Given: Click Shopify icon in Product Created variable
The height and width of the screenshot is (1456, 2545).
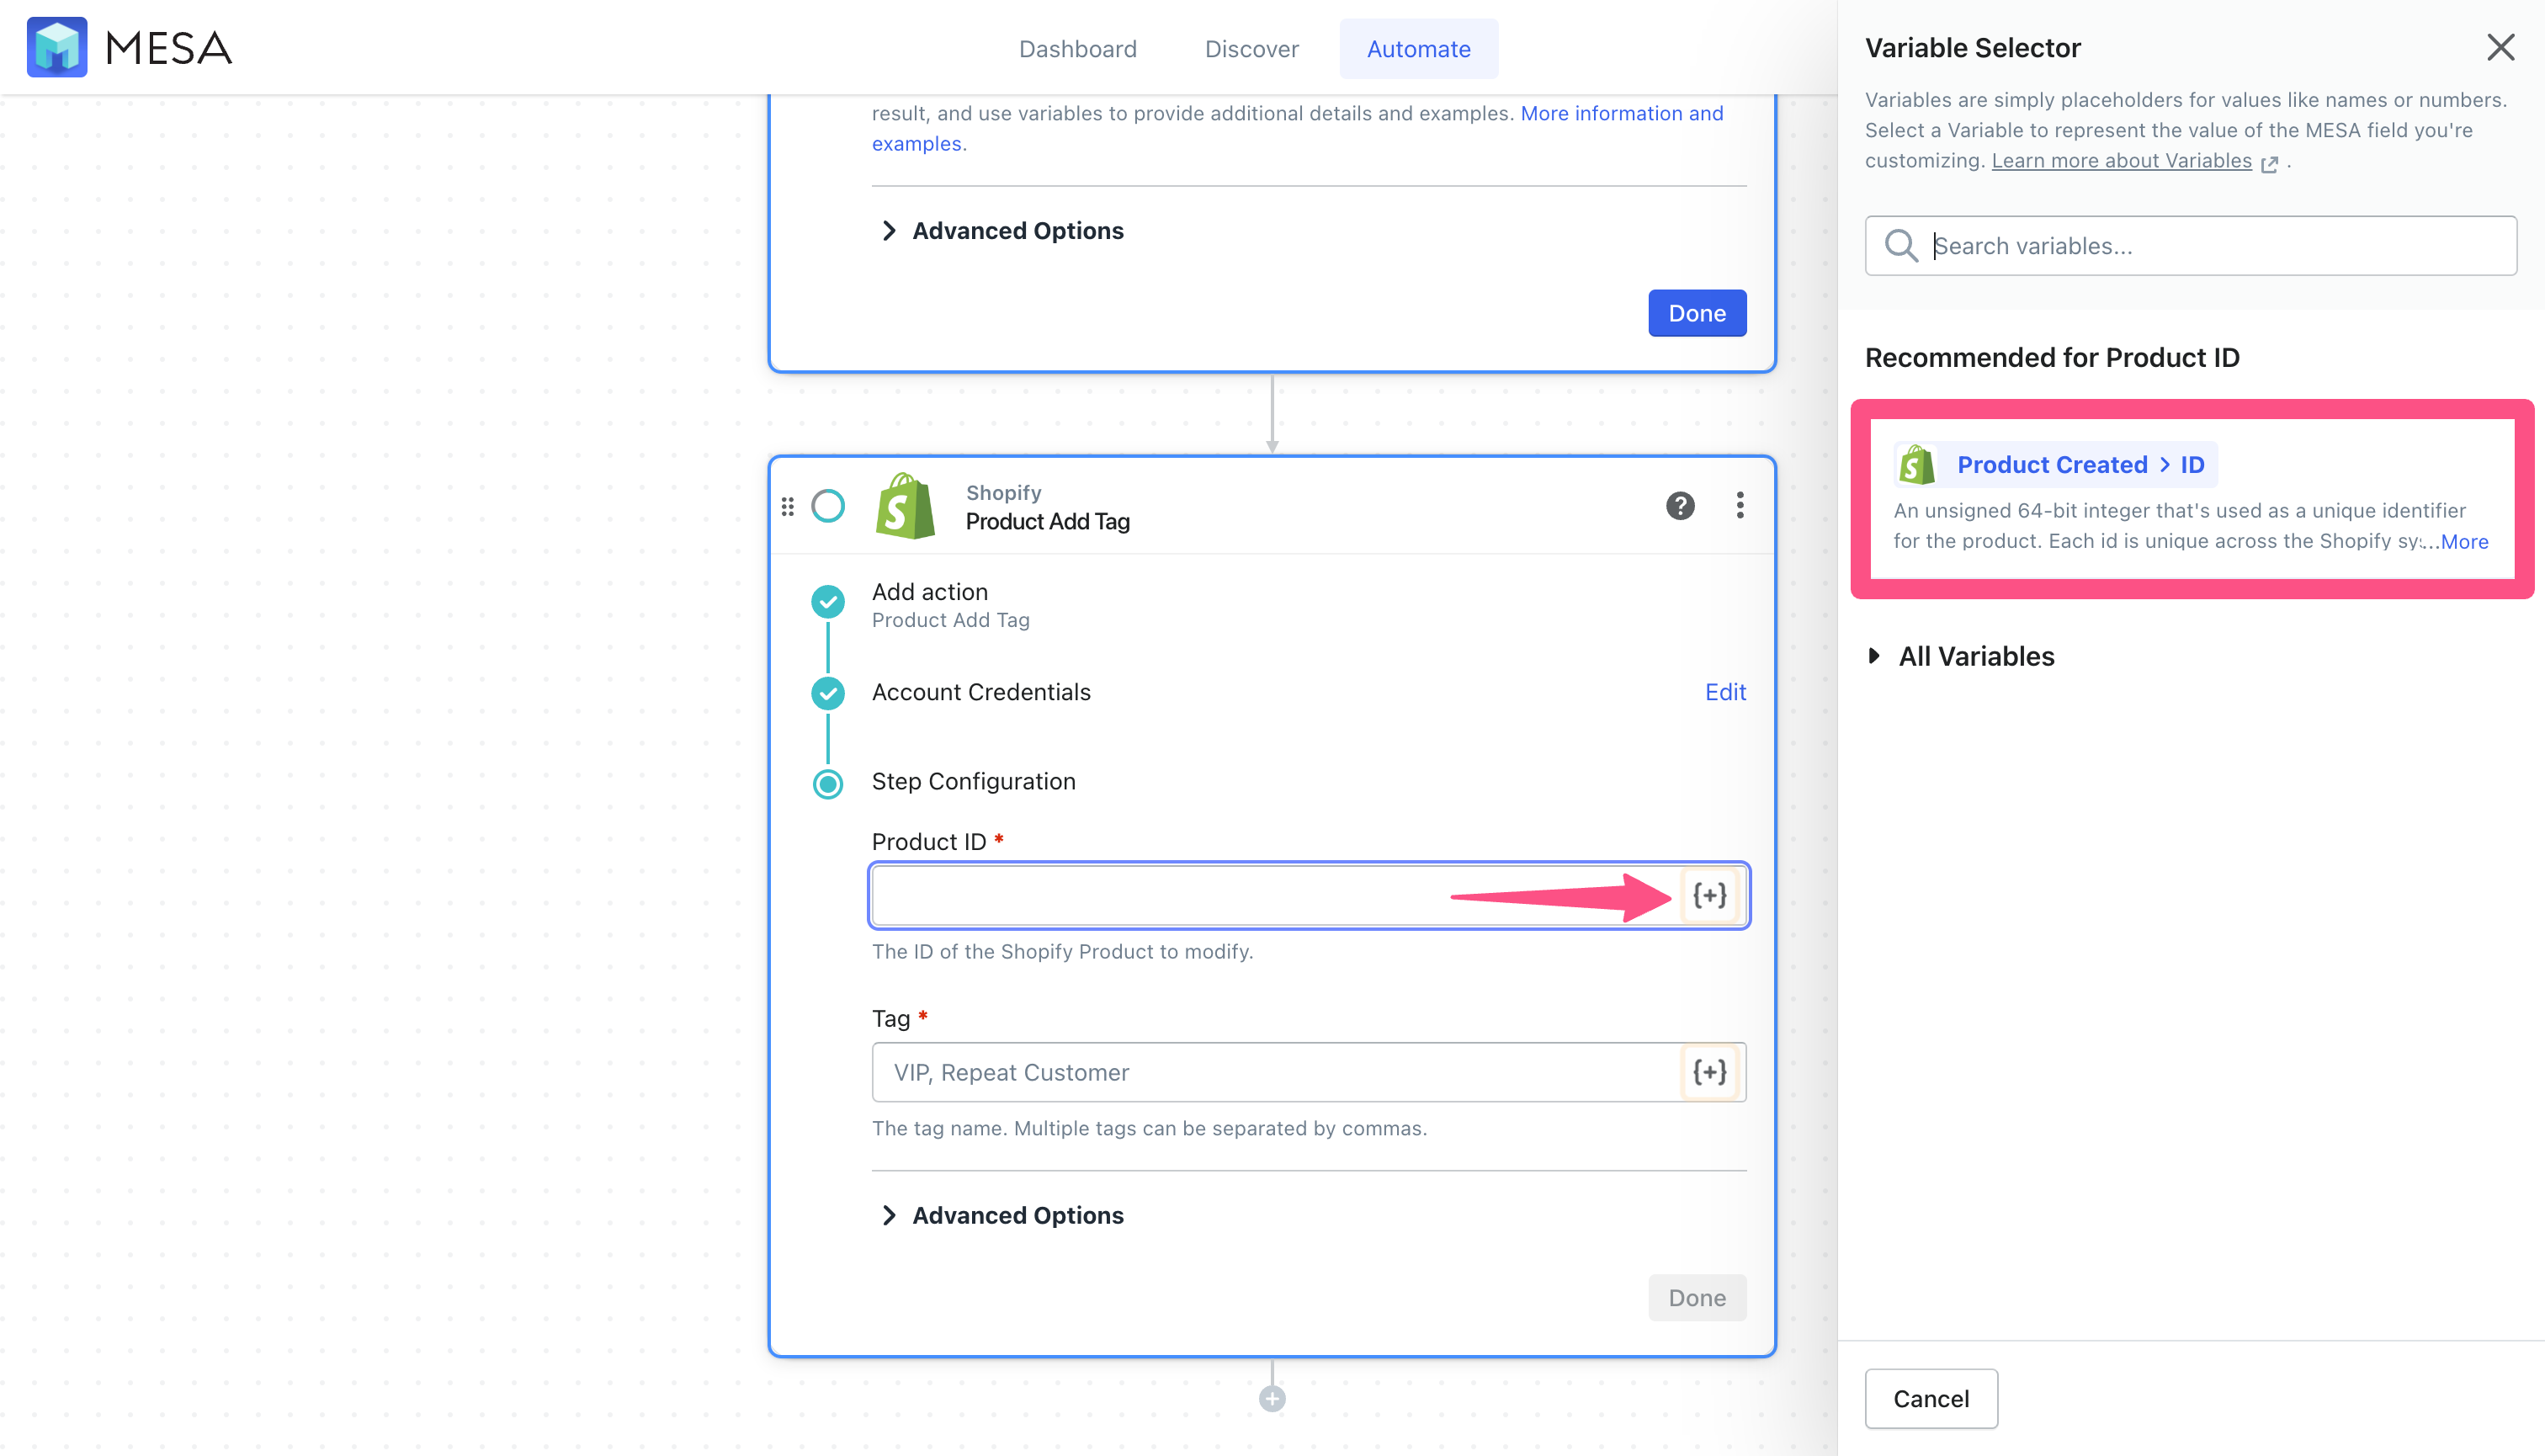Looking at the screenshot, I should click(1916, 465).
